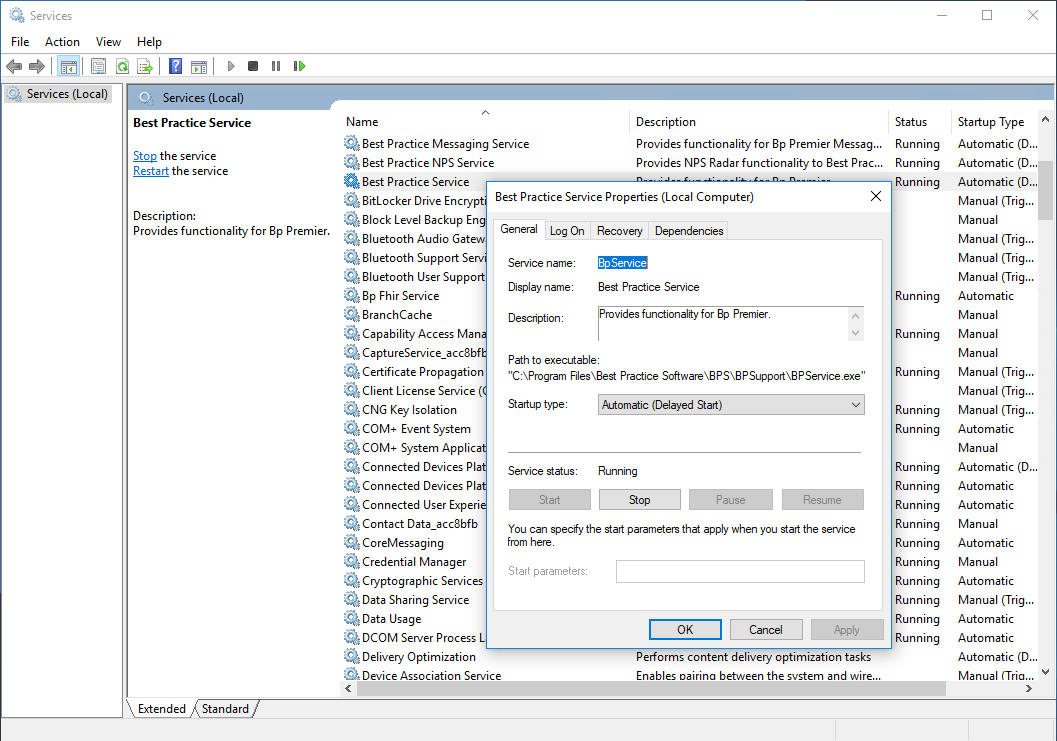The width and height of the screenshot is (1057, 741).
Task: Toggle Show/Hide Console Tree icon
Action: [x=69, y=66]
